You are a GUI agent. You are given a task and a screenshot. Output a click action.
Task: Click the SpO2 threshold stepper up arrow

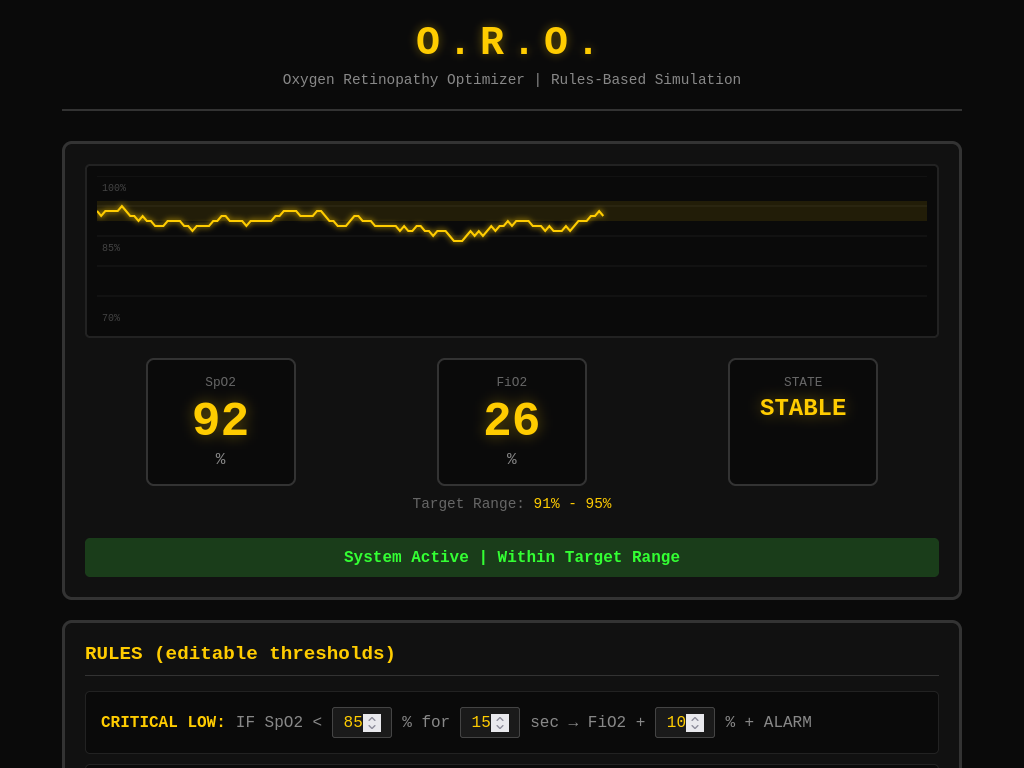pos(373,717)
